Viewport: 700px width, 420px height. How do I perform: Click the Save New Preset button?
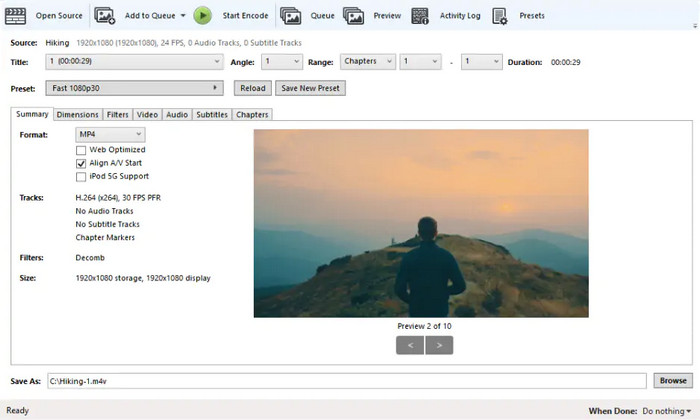[x=310, y=88]
